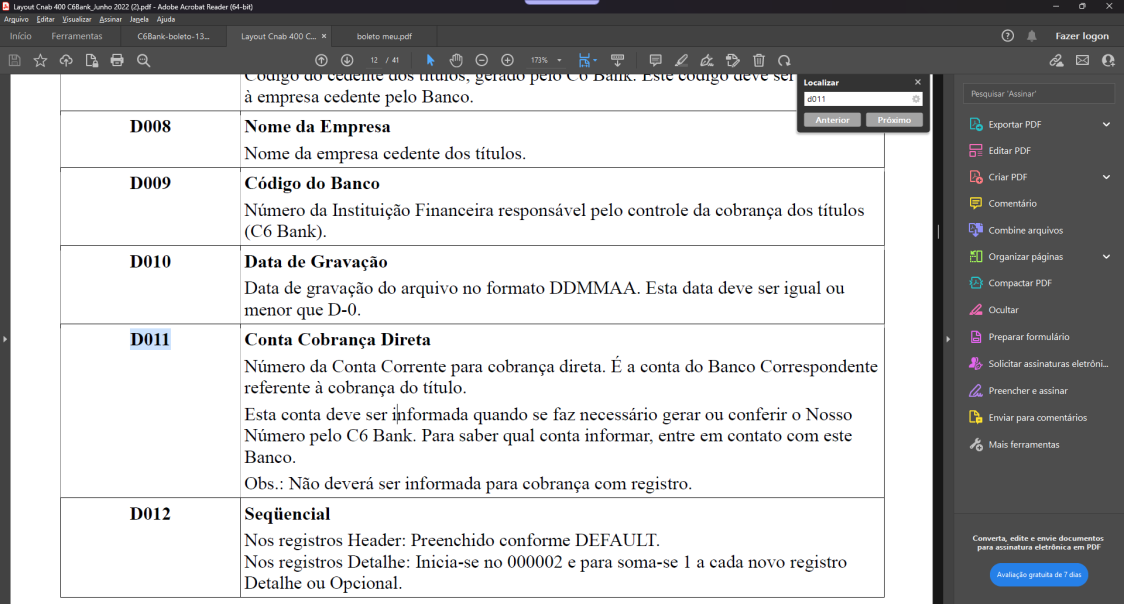Select the arrow selection tool
Image resolution: width=1124 pixels, height=604 pixels.
point(430,60)
